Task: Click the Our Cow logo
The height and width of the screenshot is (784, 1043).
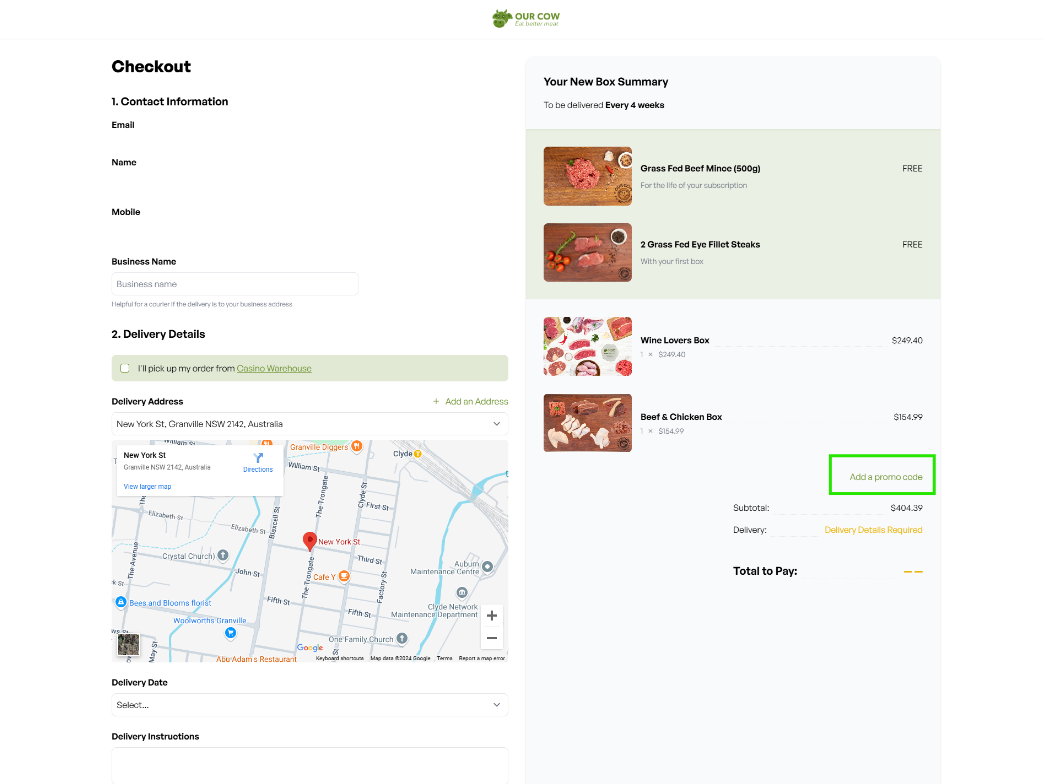Action: point(525,19)
